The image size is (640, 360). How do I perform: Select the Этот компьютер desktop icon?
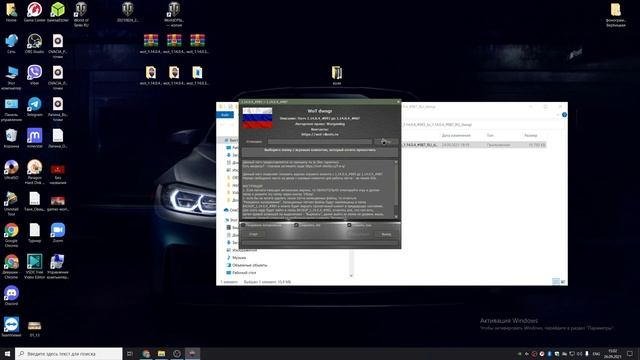(x=11, y=78)
